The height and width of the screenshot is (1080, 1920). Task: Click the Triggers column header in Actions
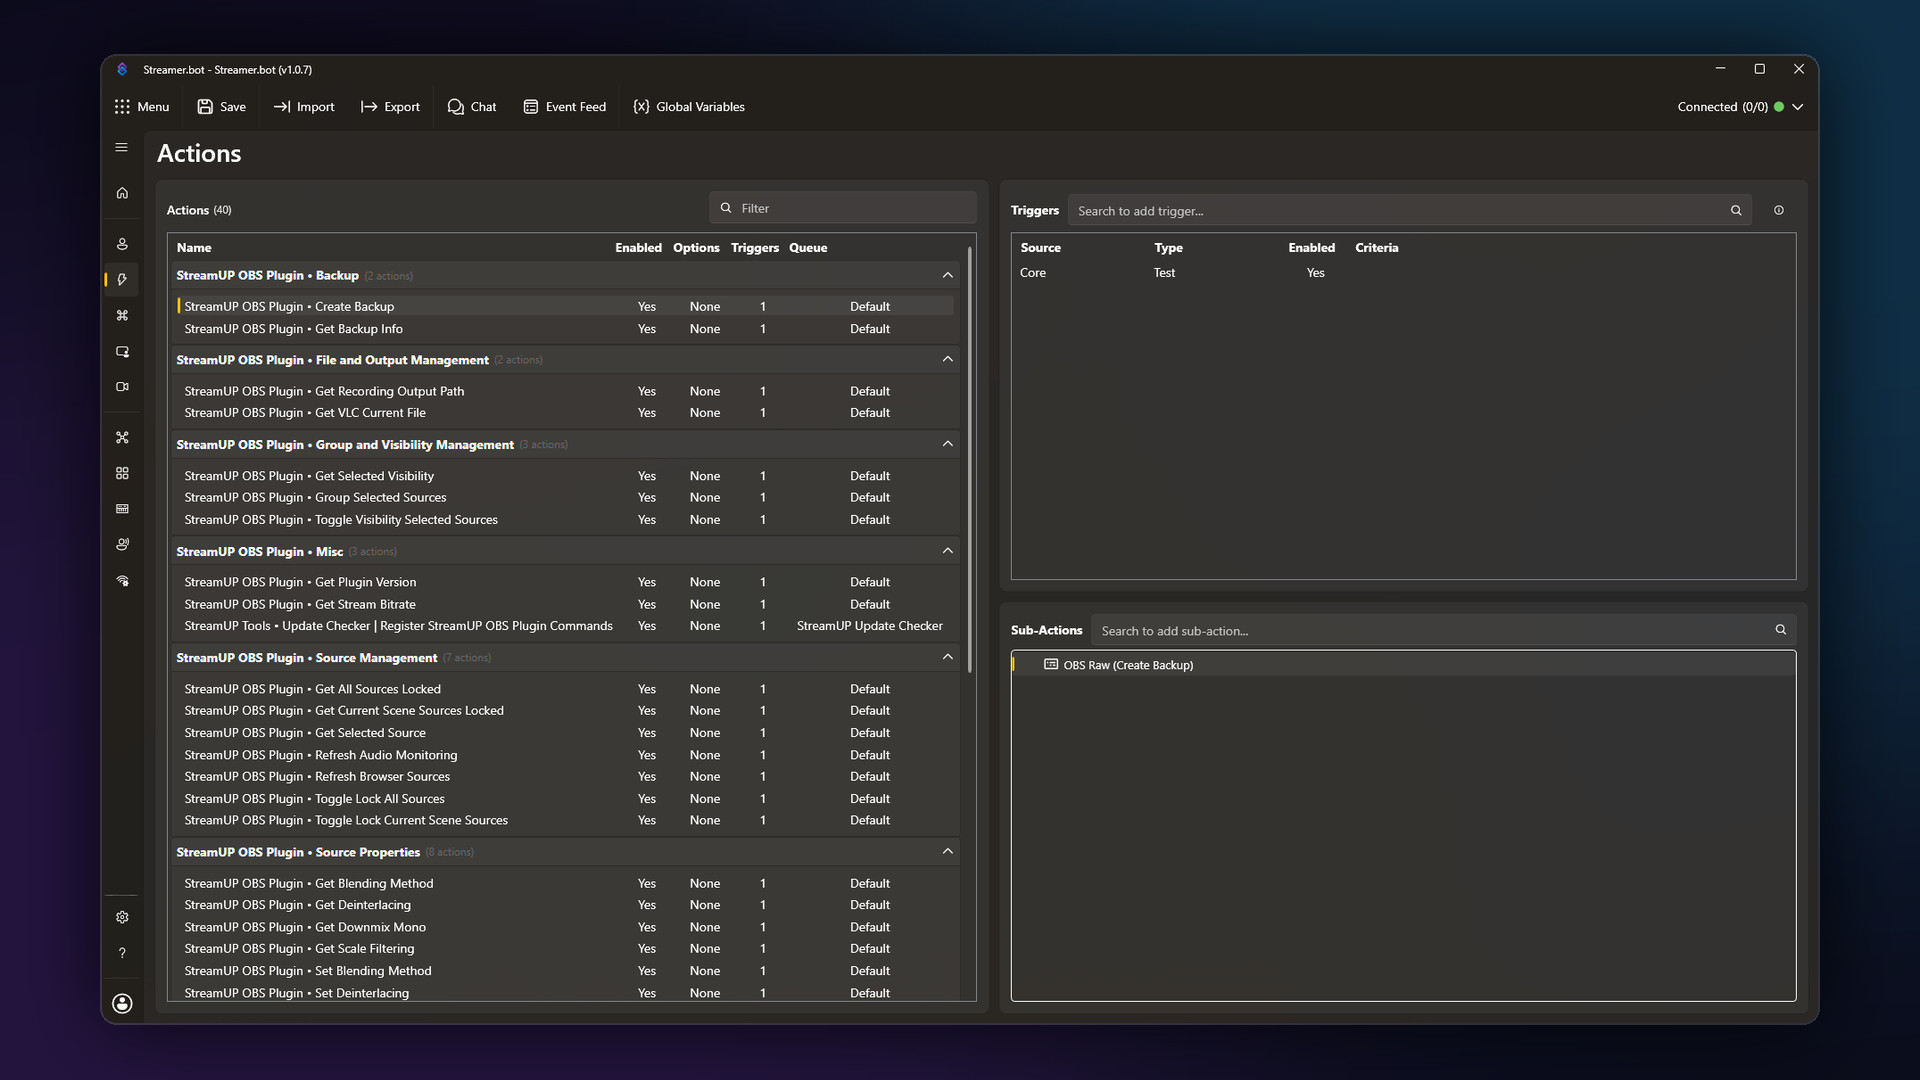(x=755, y=248)
